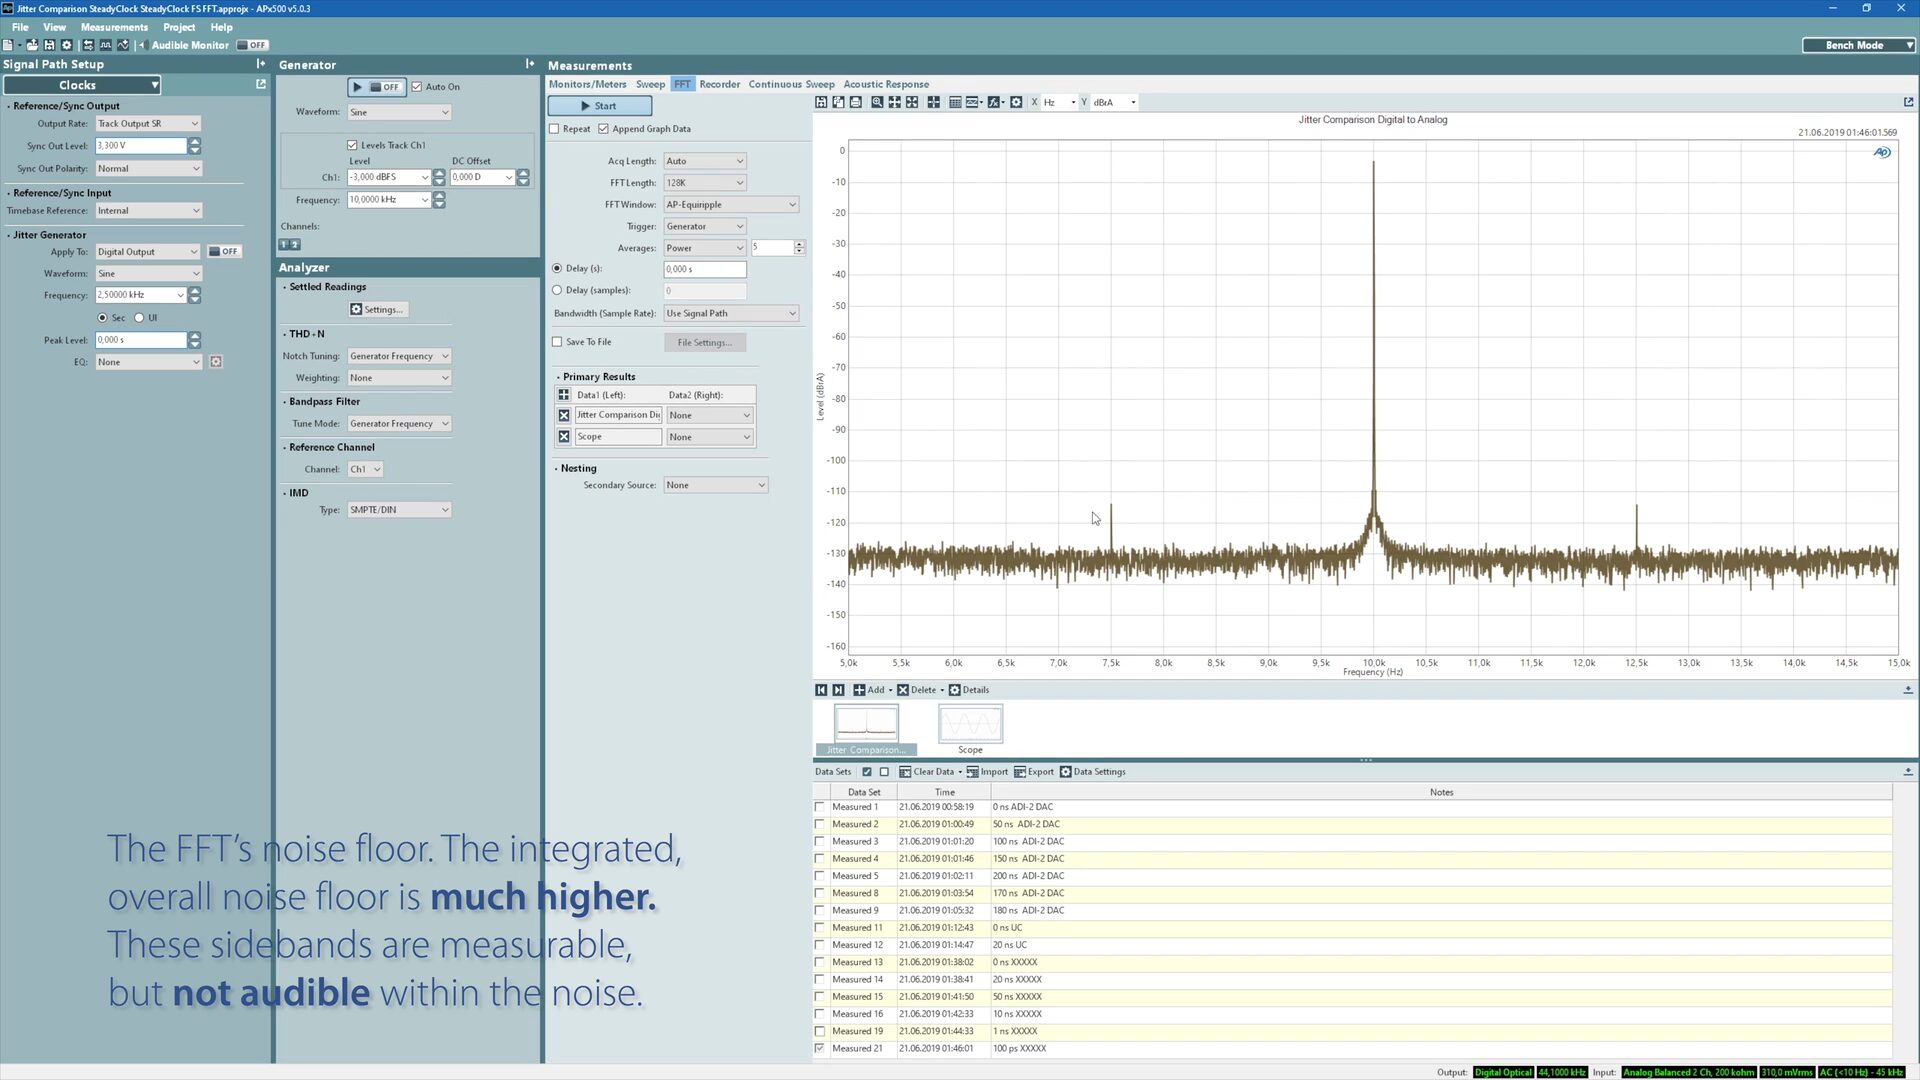Switch to the Recorder measurement tab
The width and height of the screenshot is (1920, 1080).
coord(719,84)
